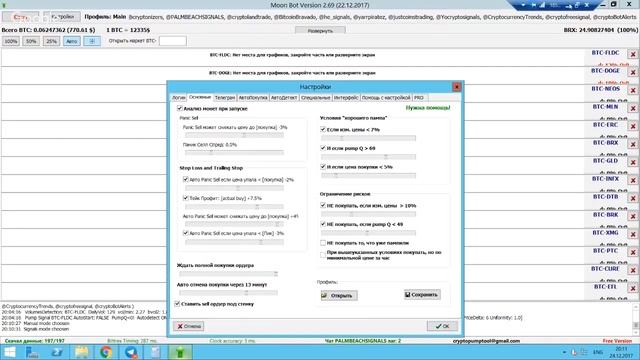Toggle 'Авто Panic Sell если цена упала < [Пик]' checkbox

[x=186, y=233]
